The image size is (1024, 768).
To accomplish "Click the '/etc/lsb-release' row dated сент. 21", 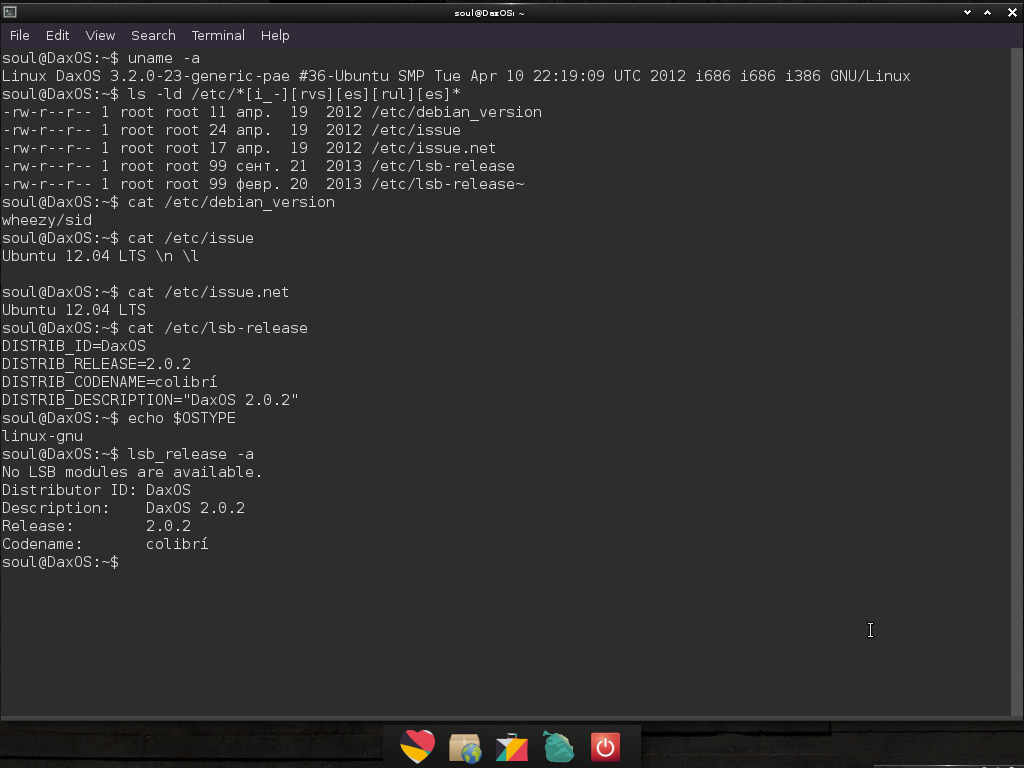I will [258, 166].
